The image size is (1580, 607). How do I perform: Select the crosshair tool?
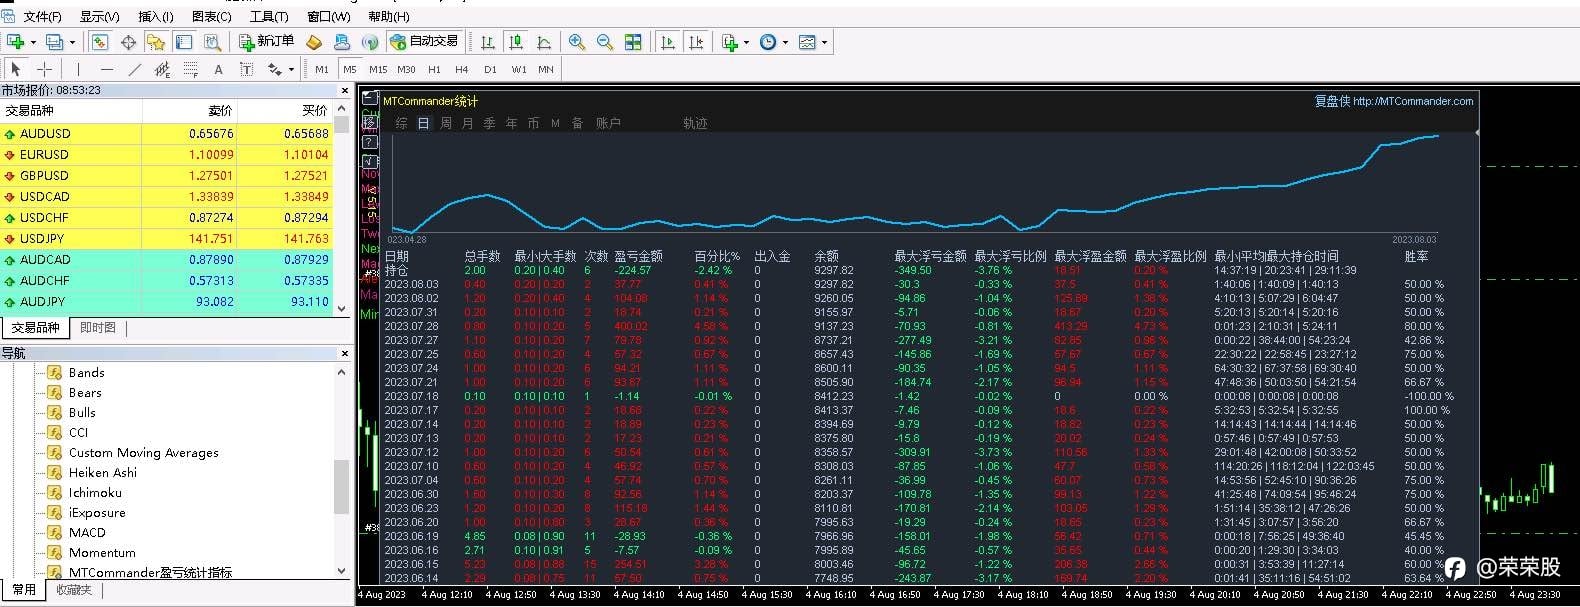[44, 69]
